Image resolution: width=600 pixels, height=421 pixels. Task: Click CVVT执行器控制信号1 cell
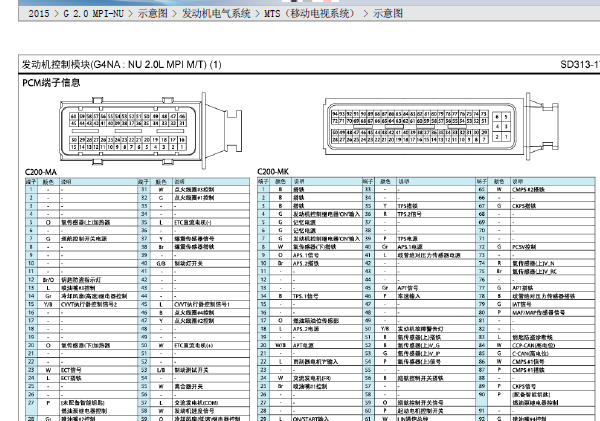[x=202, y=304]
